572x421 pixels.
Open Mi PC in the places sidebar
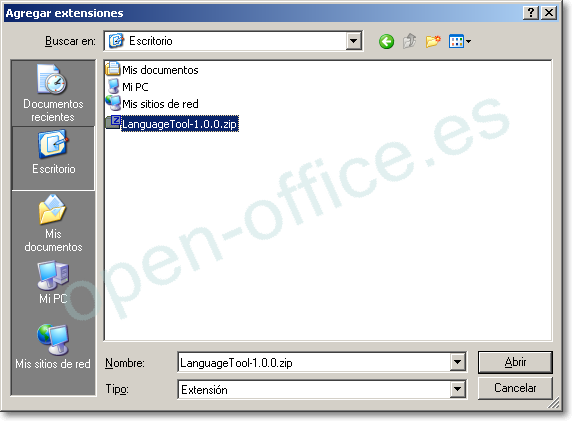tap(53, 283)
